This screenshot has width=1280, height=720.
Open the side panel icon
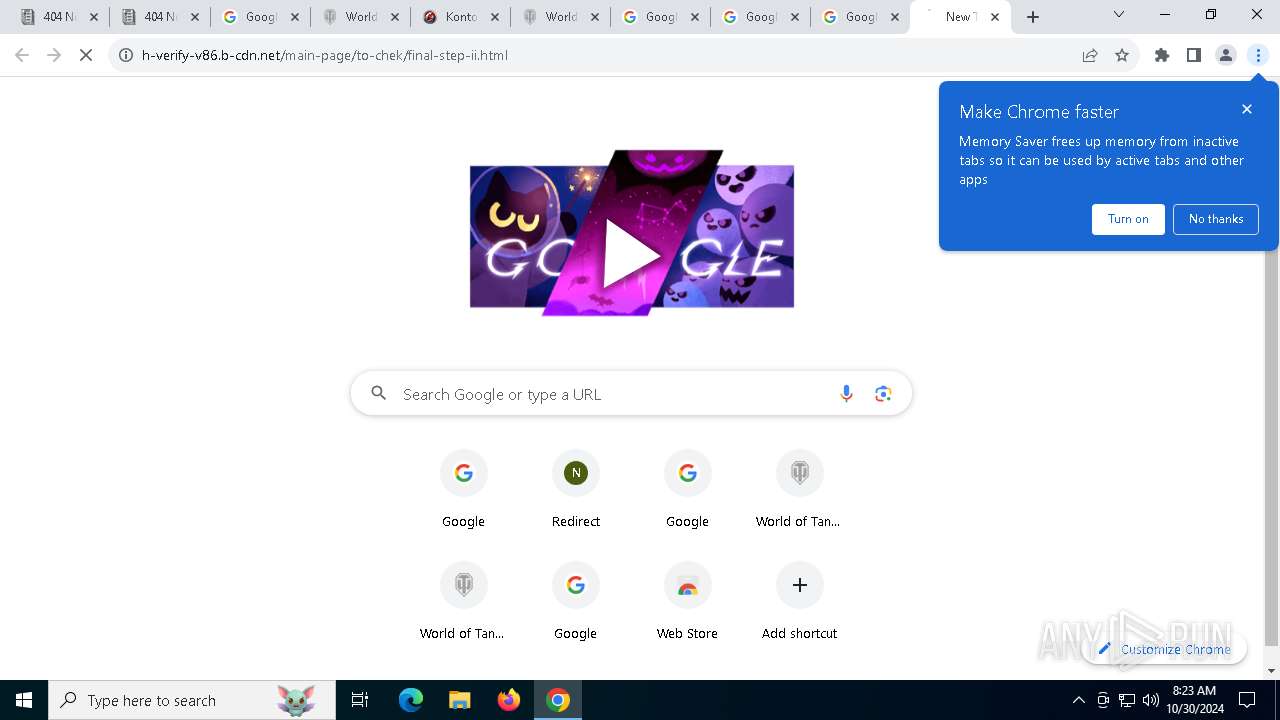click(x=1194, y=56)
